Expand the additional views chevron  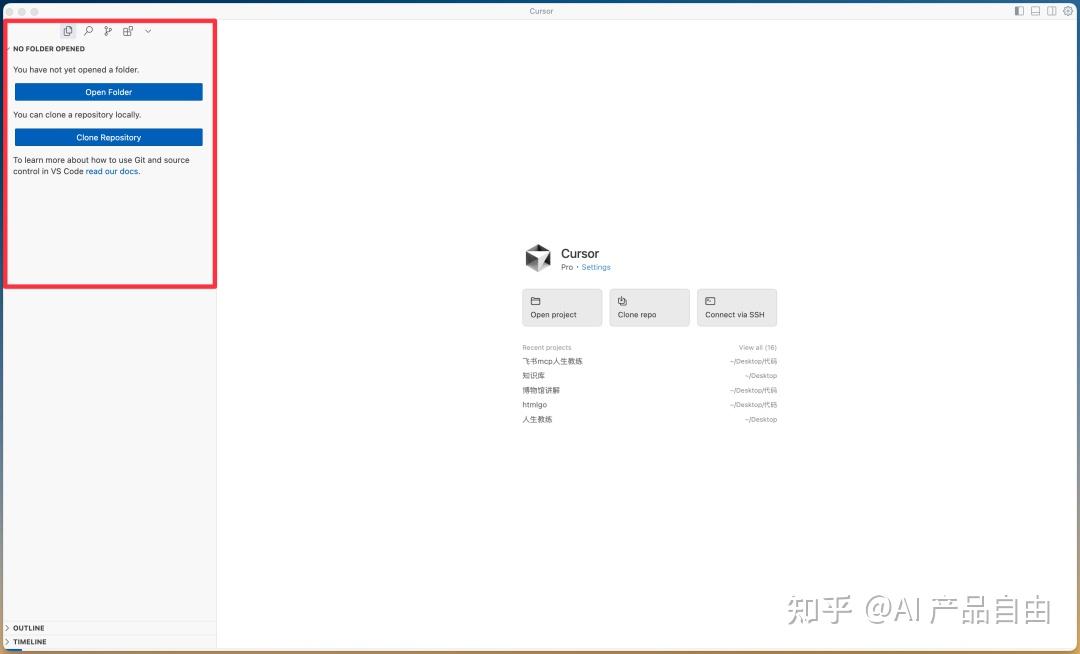pos(148,31)
